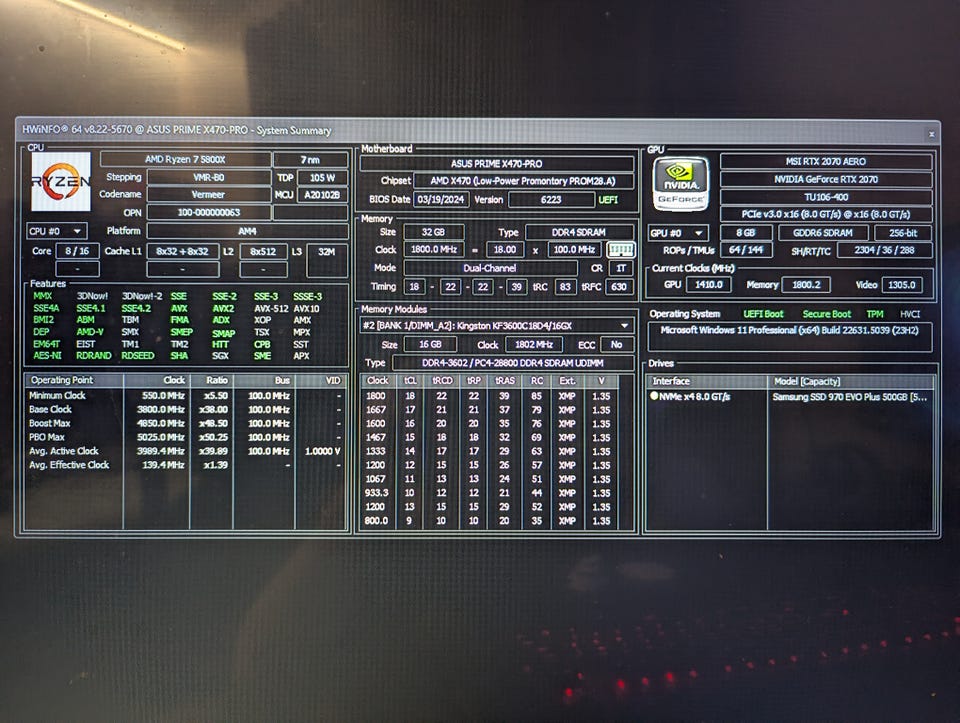Click the 105 W TDP field
This screenshot has width=960, height=723.
322,178
